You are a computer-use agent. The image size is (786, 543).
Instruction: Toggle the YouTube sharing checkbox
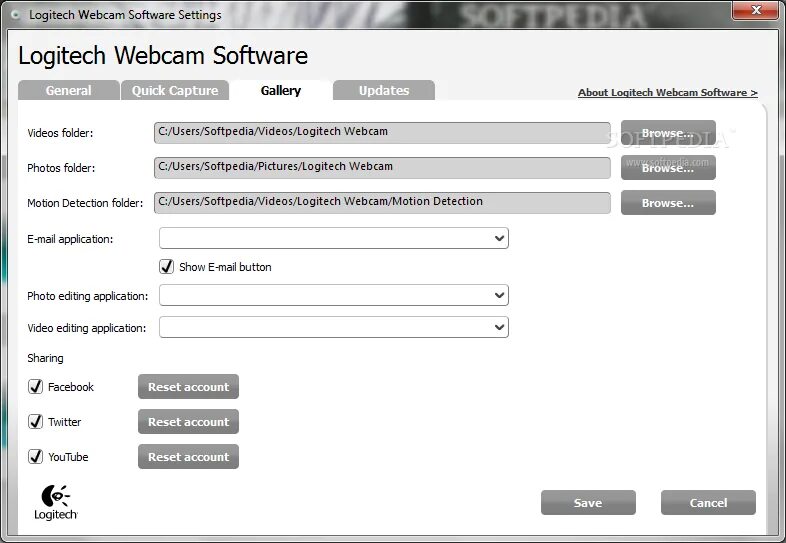click(35, 456)
